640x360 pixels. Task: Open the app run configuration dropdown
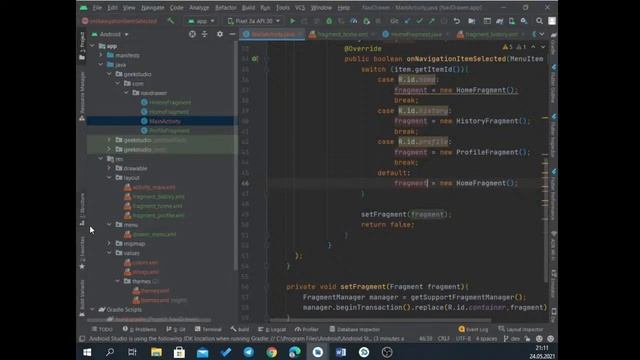(x=201, y=21)
